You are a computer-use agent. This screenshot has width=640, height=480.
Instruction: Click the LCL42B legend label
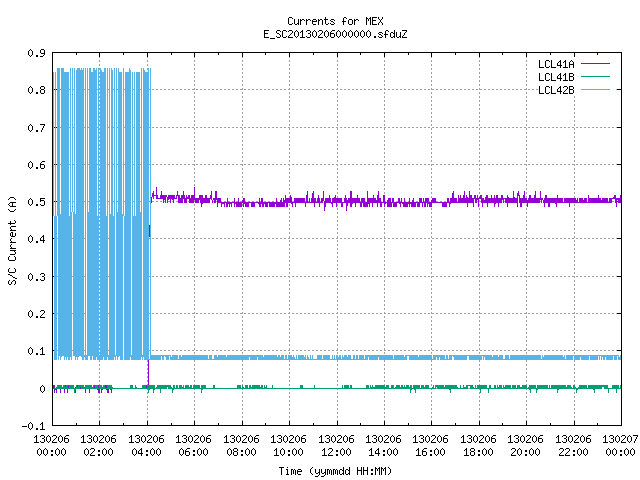tap(556, 90)
